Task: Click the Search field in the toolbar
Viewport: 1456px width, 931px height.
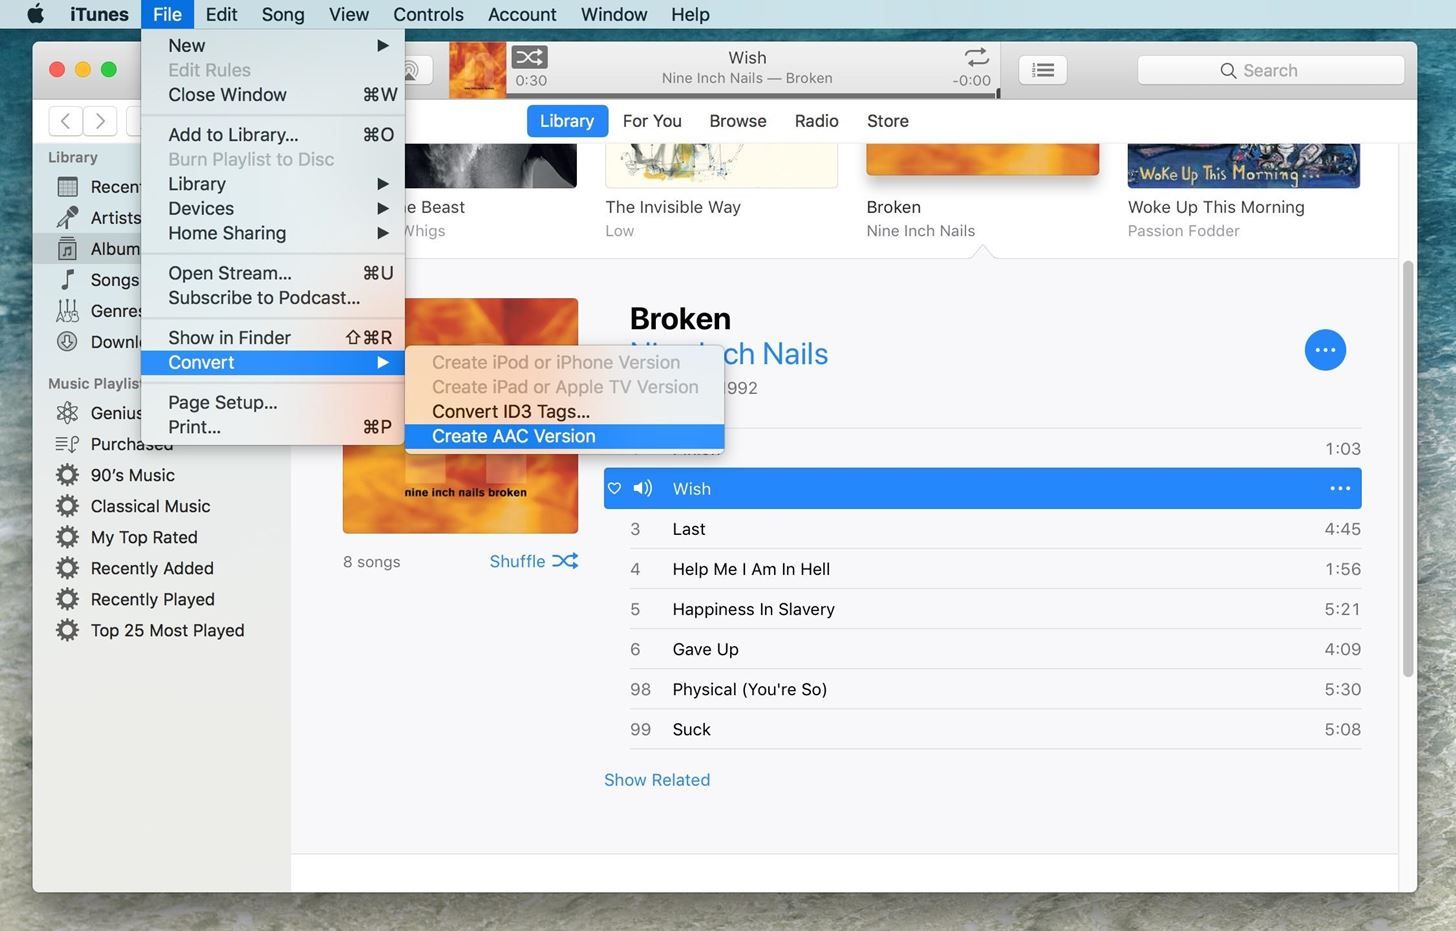Action: 1270,70
